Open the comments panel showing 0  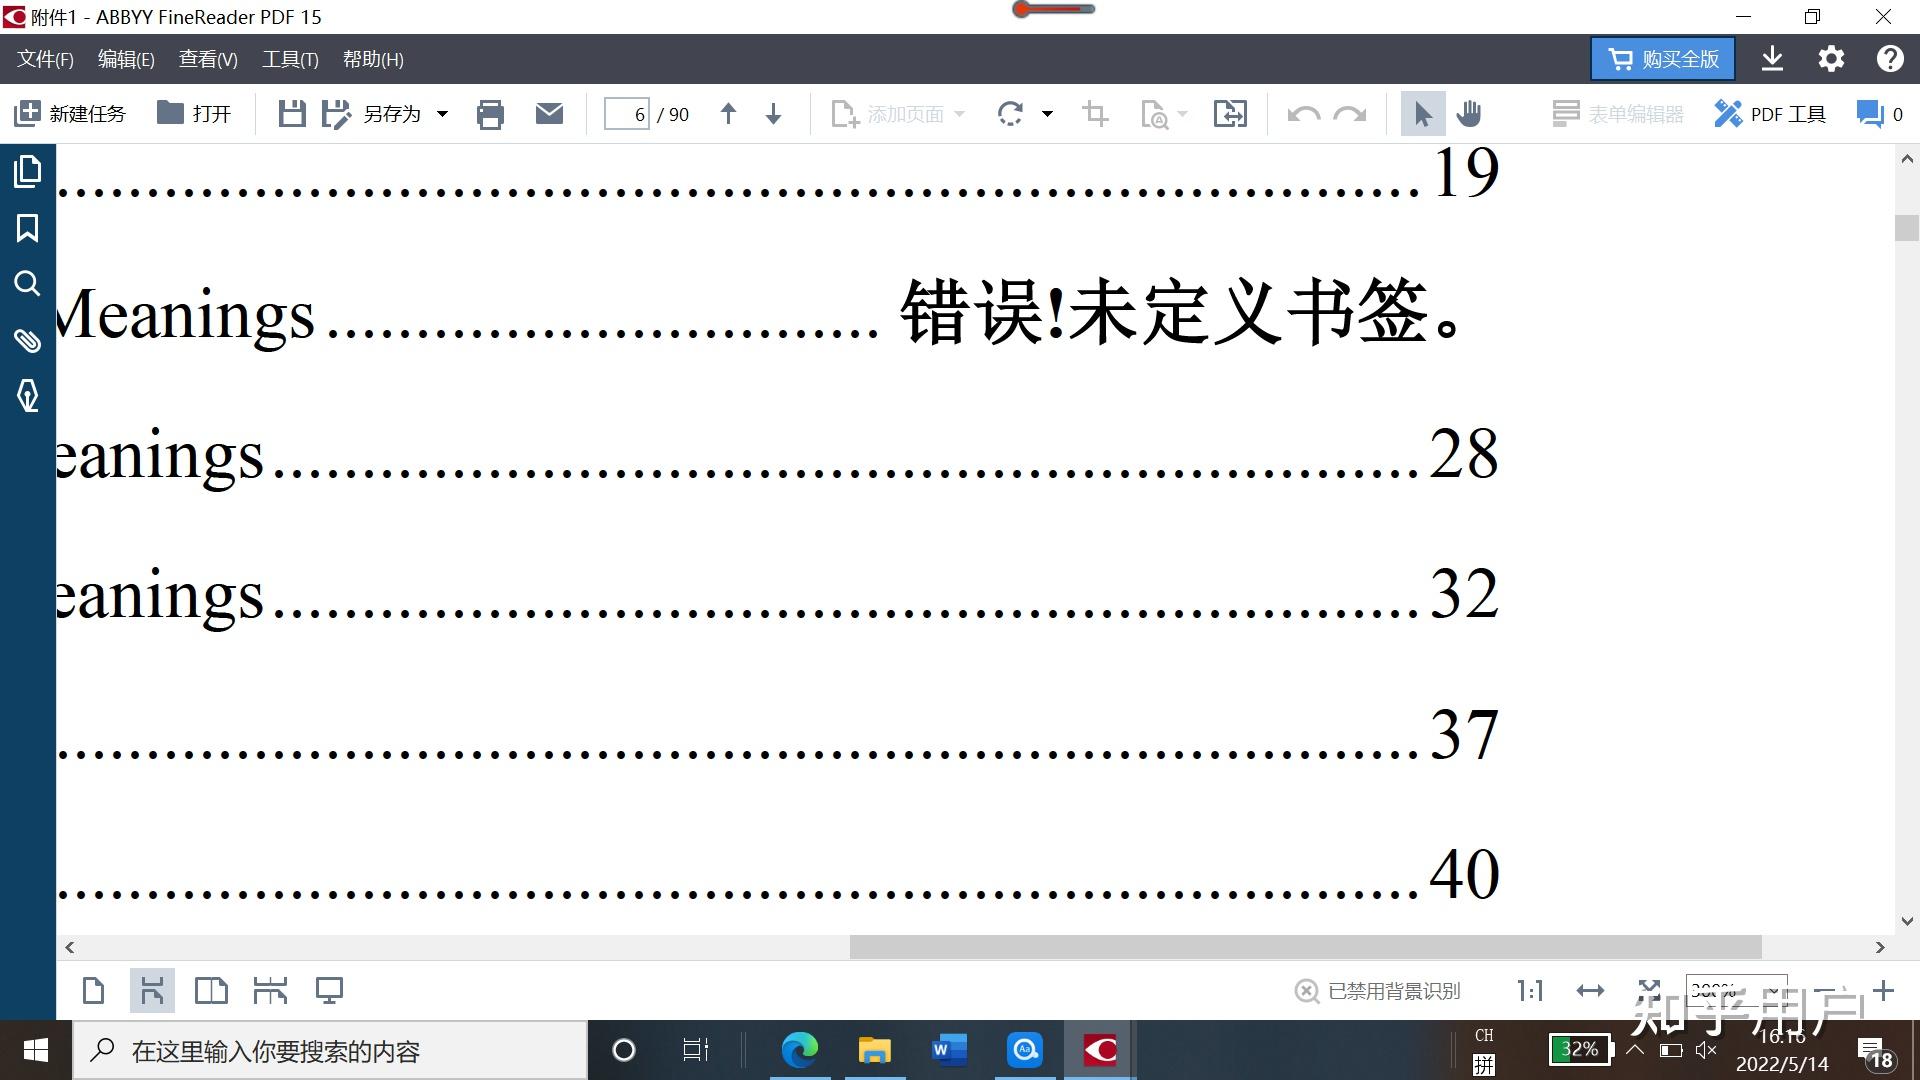[1879, 114]
